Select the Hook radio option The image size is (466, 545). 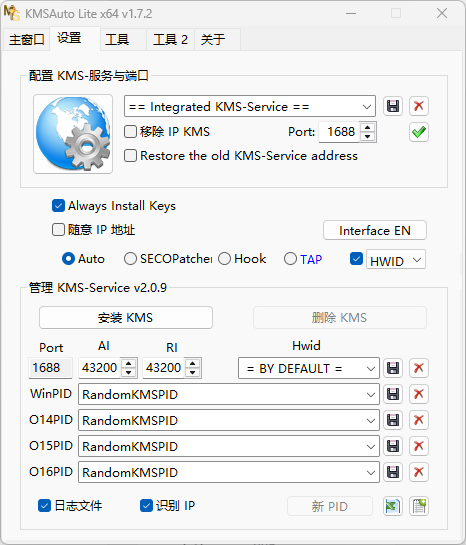(224, 259)
